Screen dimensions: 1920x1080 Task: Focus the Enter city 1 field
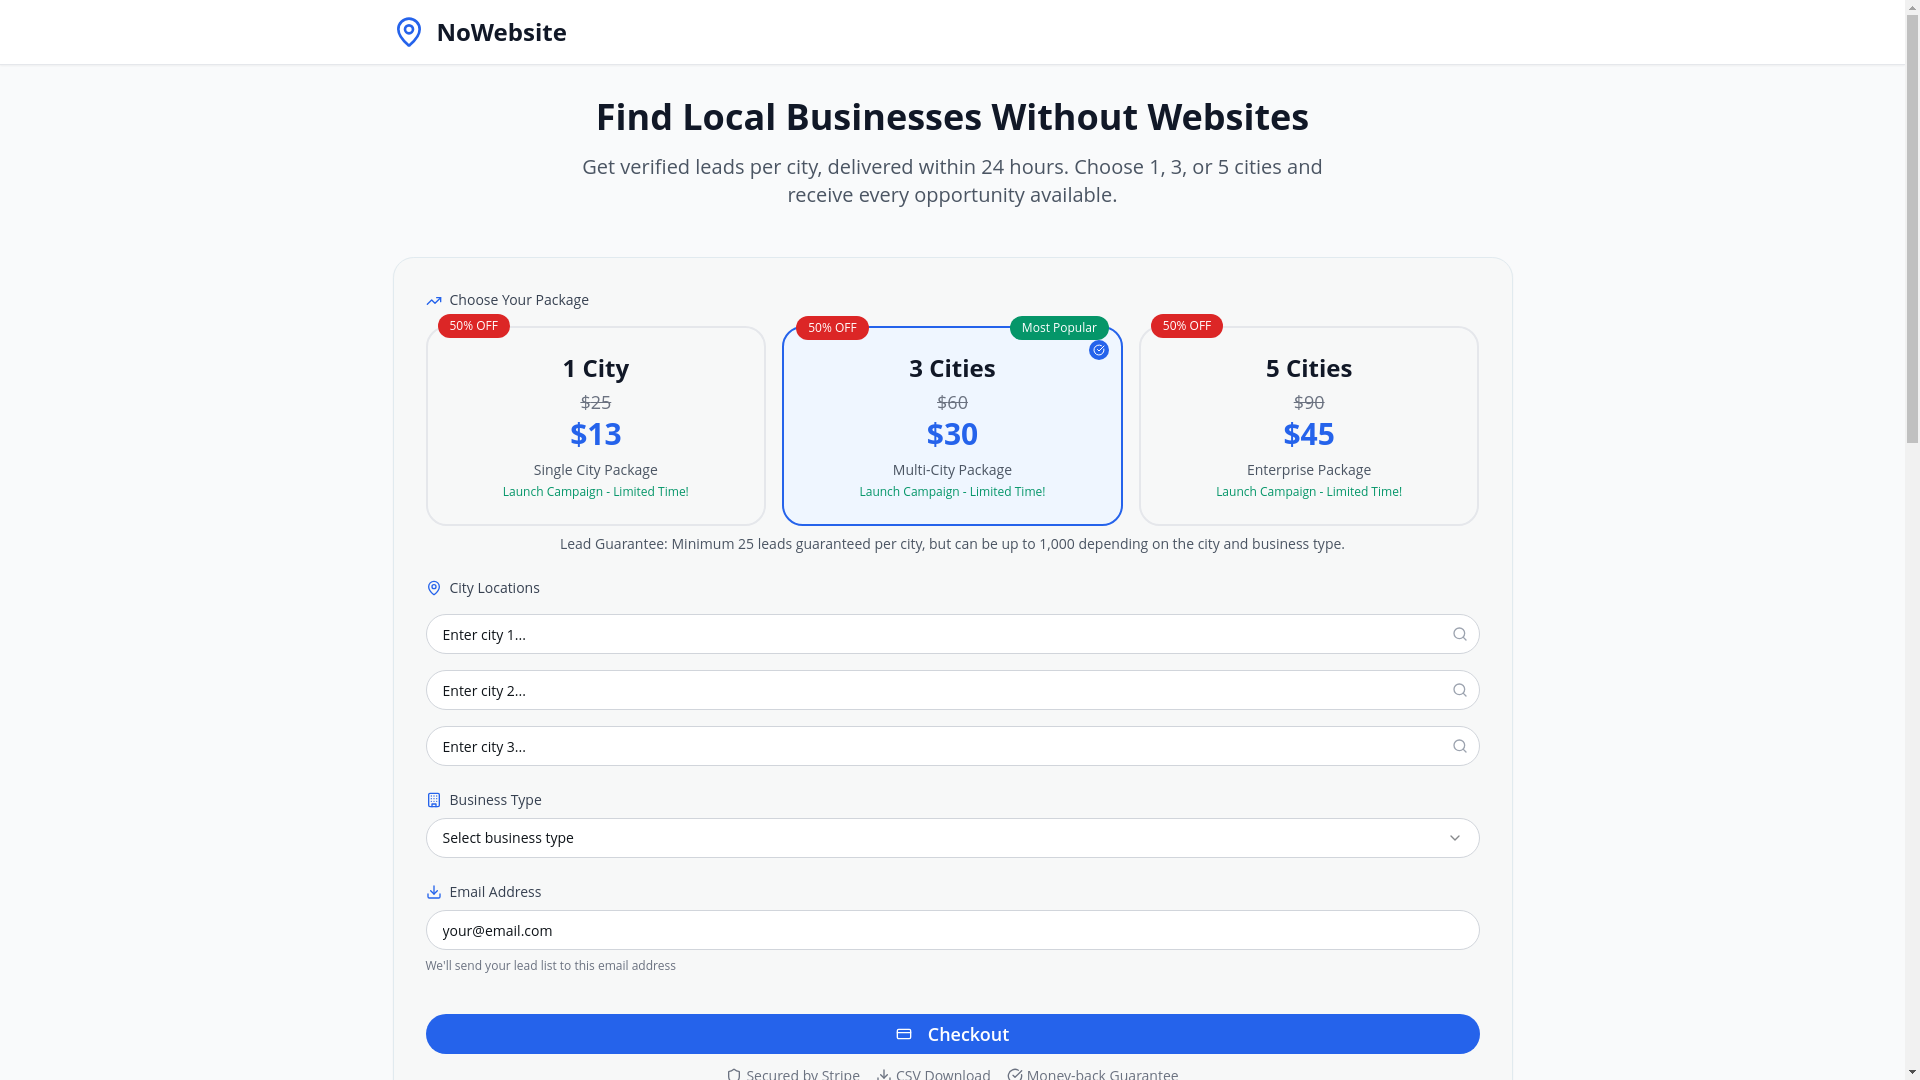coord(952,634)
